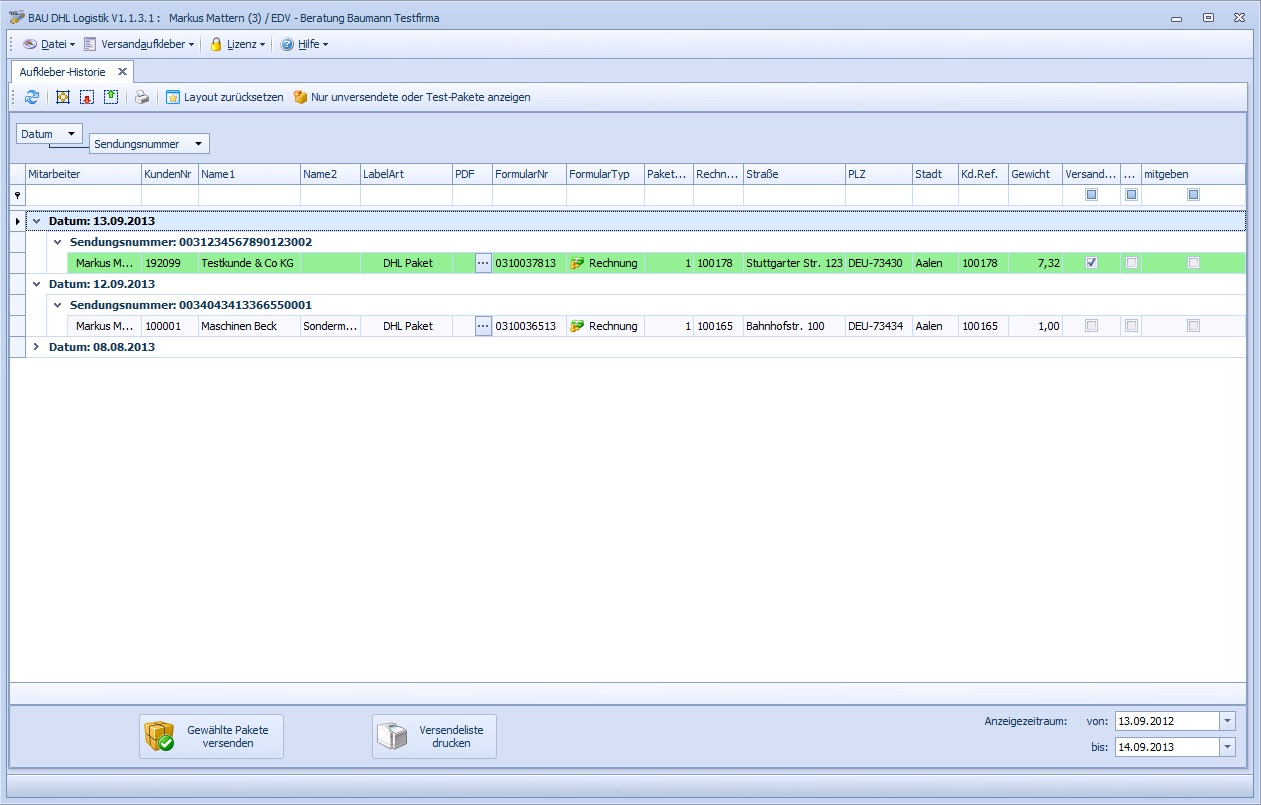Open PDF ellipsis for Maschinen Beck row
This screenshot has width=1261, height=805.
coord(483,326)
